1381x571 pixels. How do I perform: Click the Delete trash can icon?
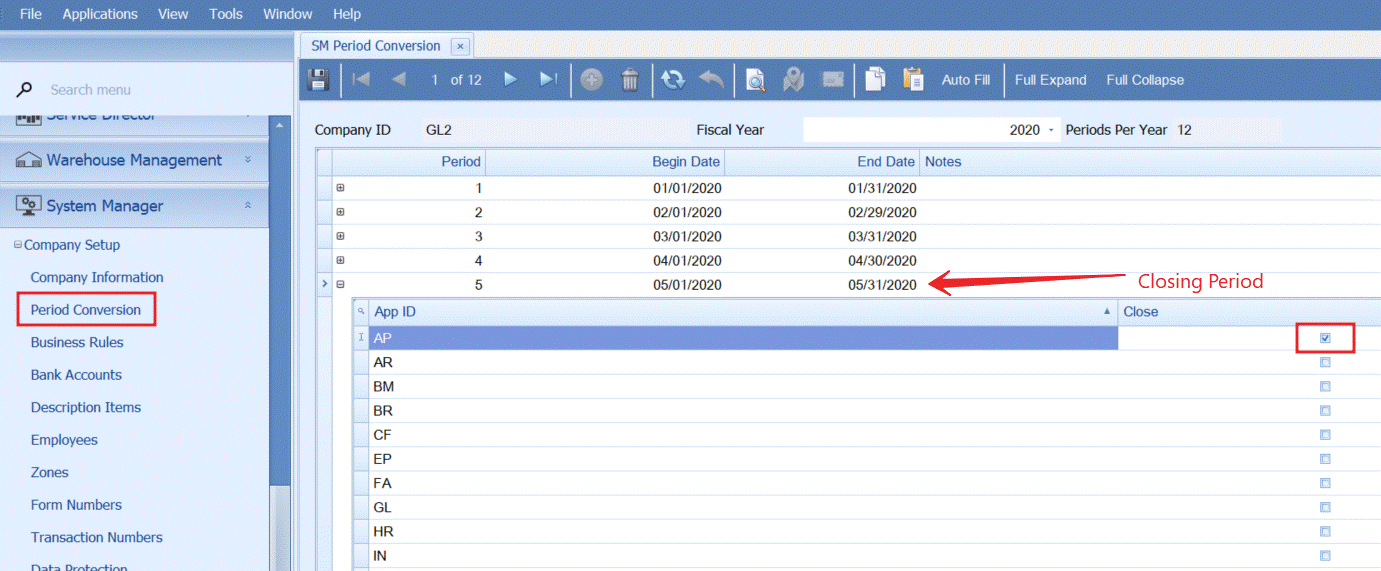[x=630, y=80]
